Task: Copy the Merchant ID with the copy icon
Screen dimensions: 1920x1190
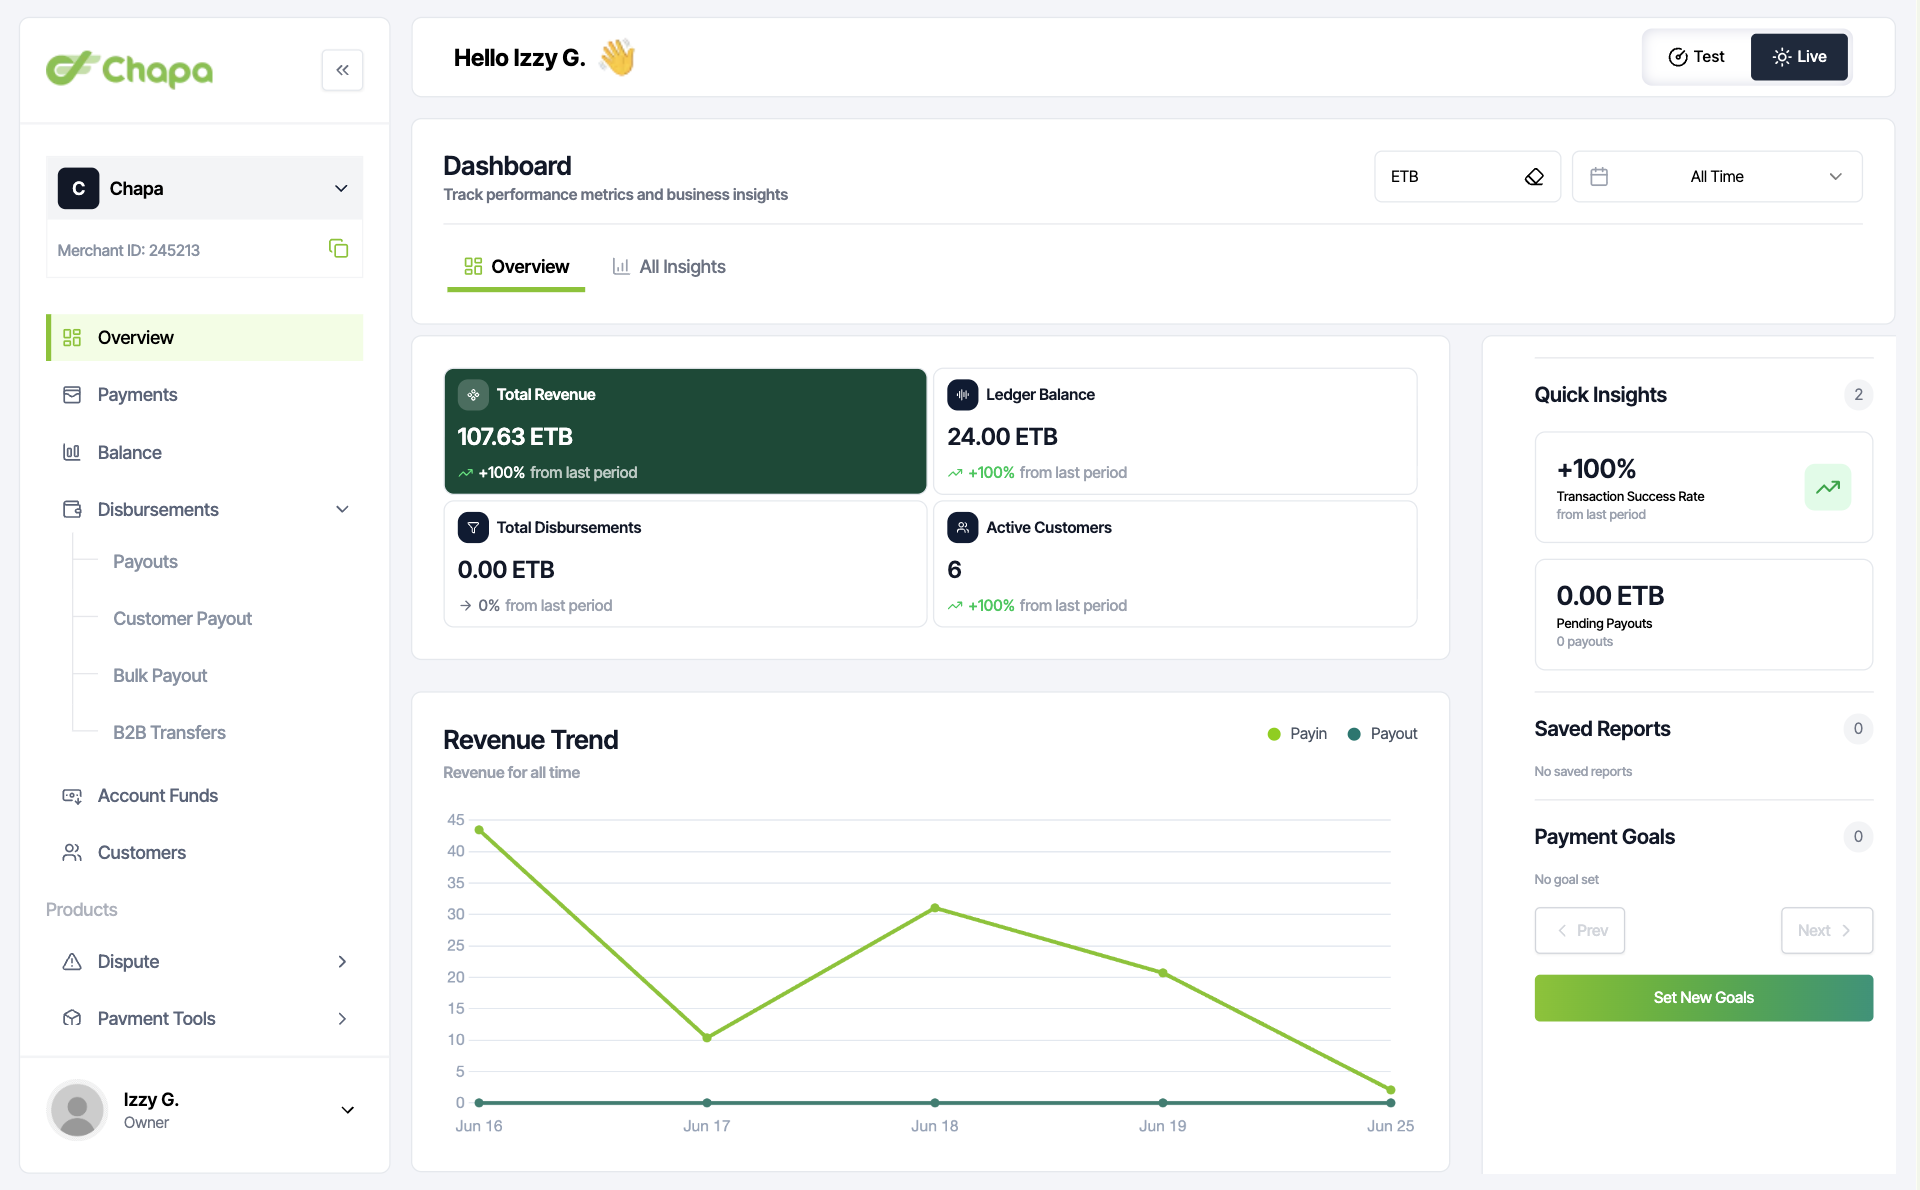Action: point(338,249)
